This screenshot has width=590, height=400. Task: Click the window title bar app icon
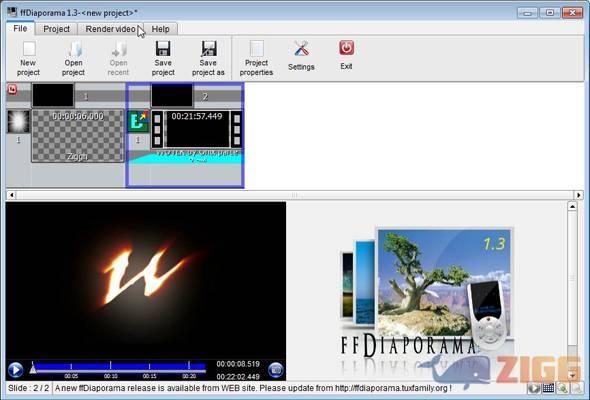[x=12, y=12]
